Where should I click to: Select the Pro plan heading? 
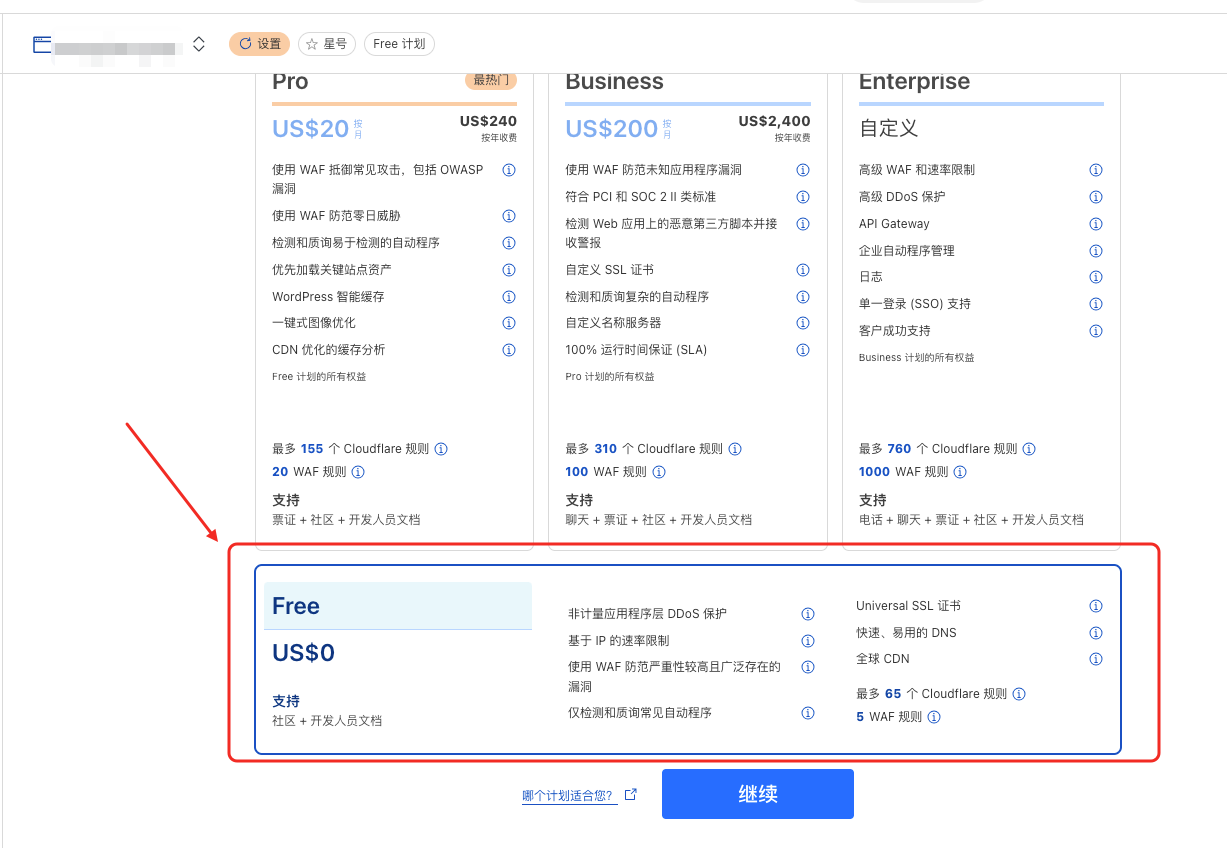pos(290,82)
